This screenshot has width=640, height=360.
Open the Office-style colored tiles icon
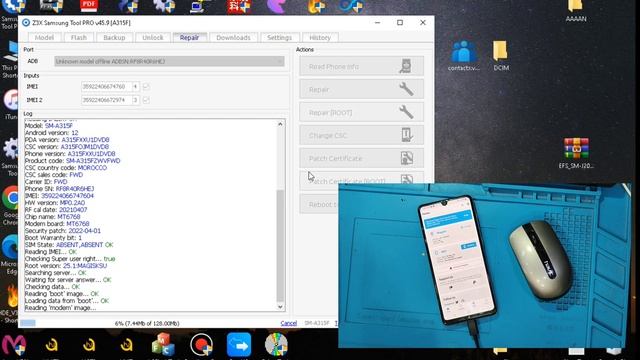[x=163, y=345]
